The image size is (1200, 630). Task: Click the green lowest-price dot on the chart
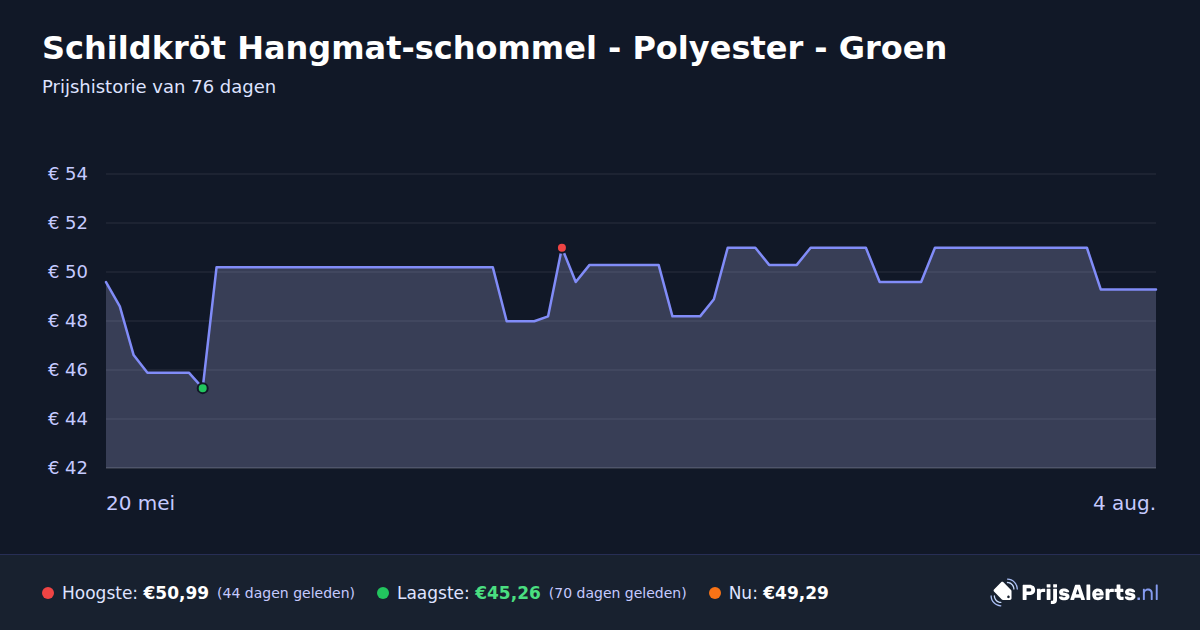coord(202,388)
